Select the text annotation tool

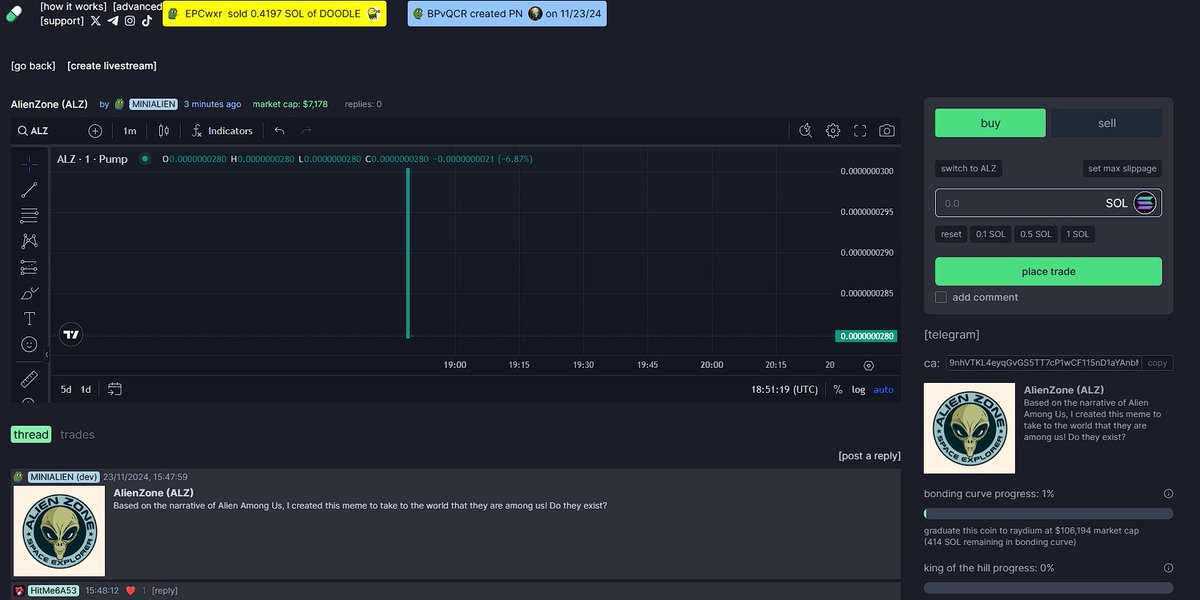[x=29, y=318]
